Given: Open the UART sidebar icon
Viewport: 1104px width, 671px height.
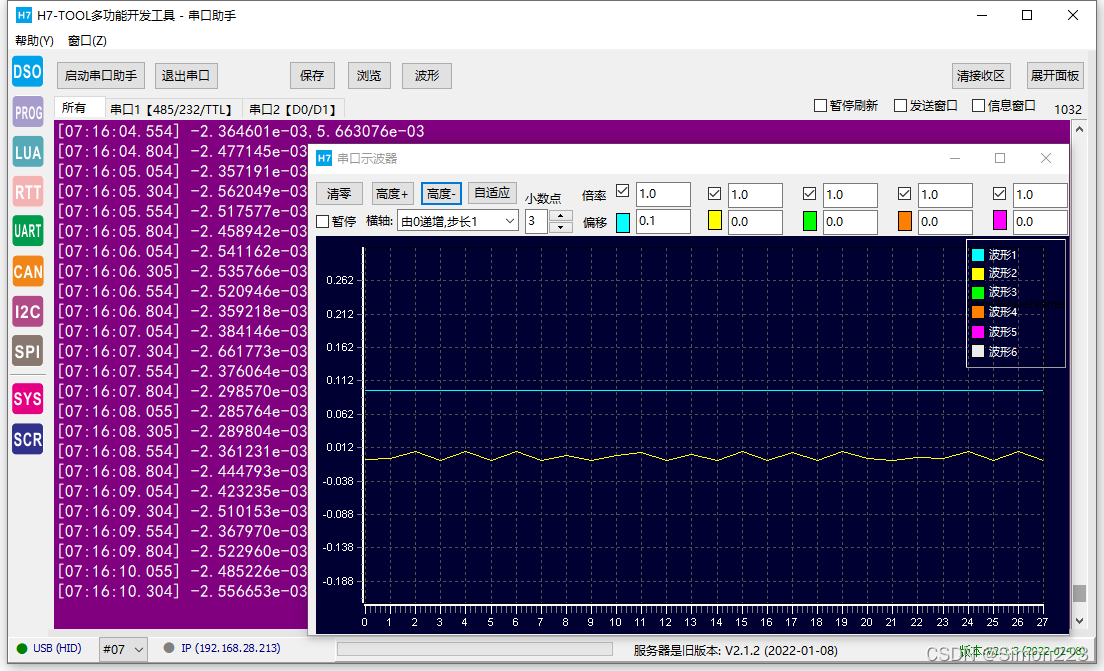Looking at the screenshot, I should (x=28, y=231).
